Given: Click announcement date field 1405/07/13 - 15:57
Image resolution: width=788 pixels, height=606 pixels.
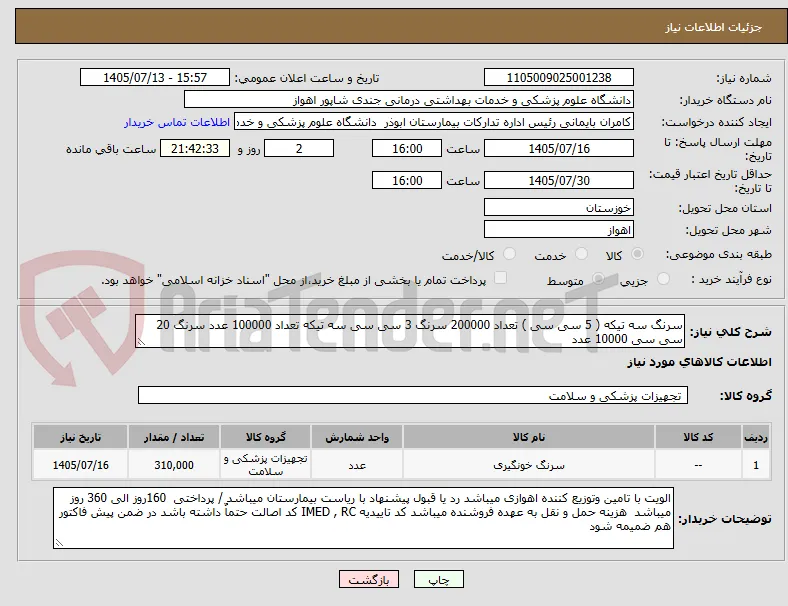Looking at the screenshot, I should (x=155, y=77).
